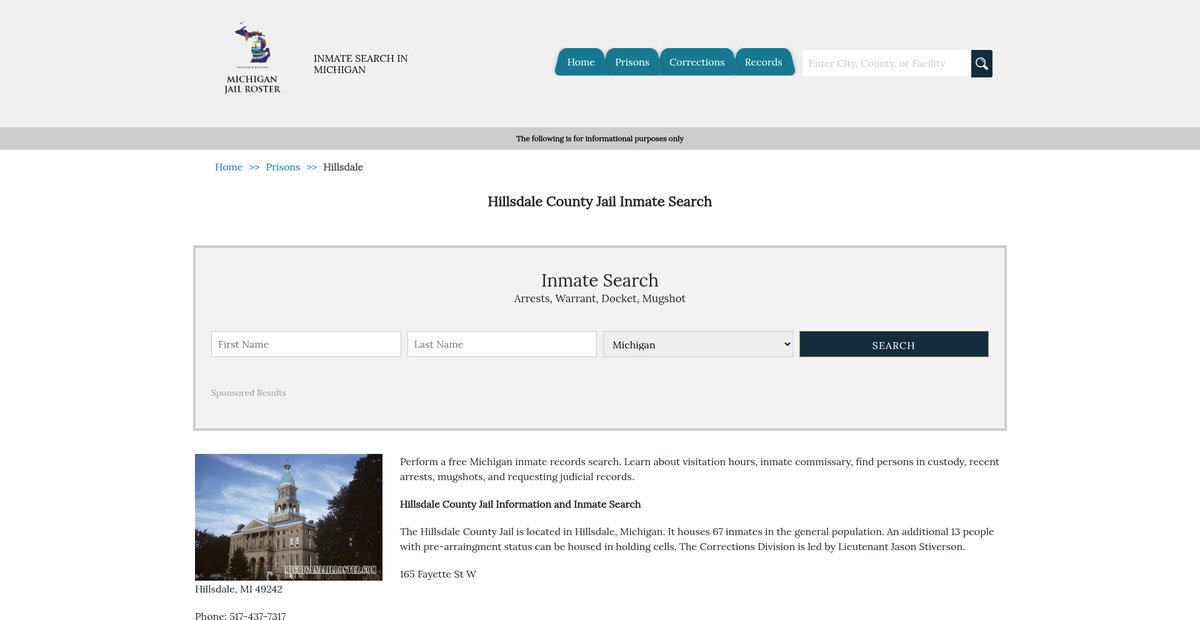Click 'Hillsdale County Jail Information and Inmate Search' heading
The image size is (1200, 620).
coord(520,504)
